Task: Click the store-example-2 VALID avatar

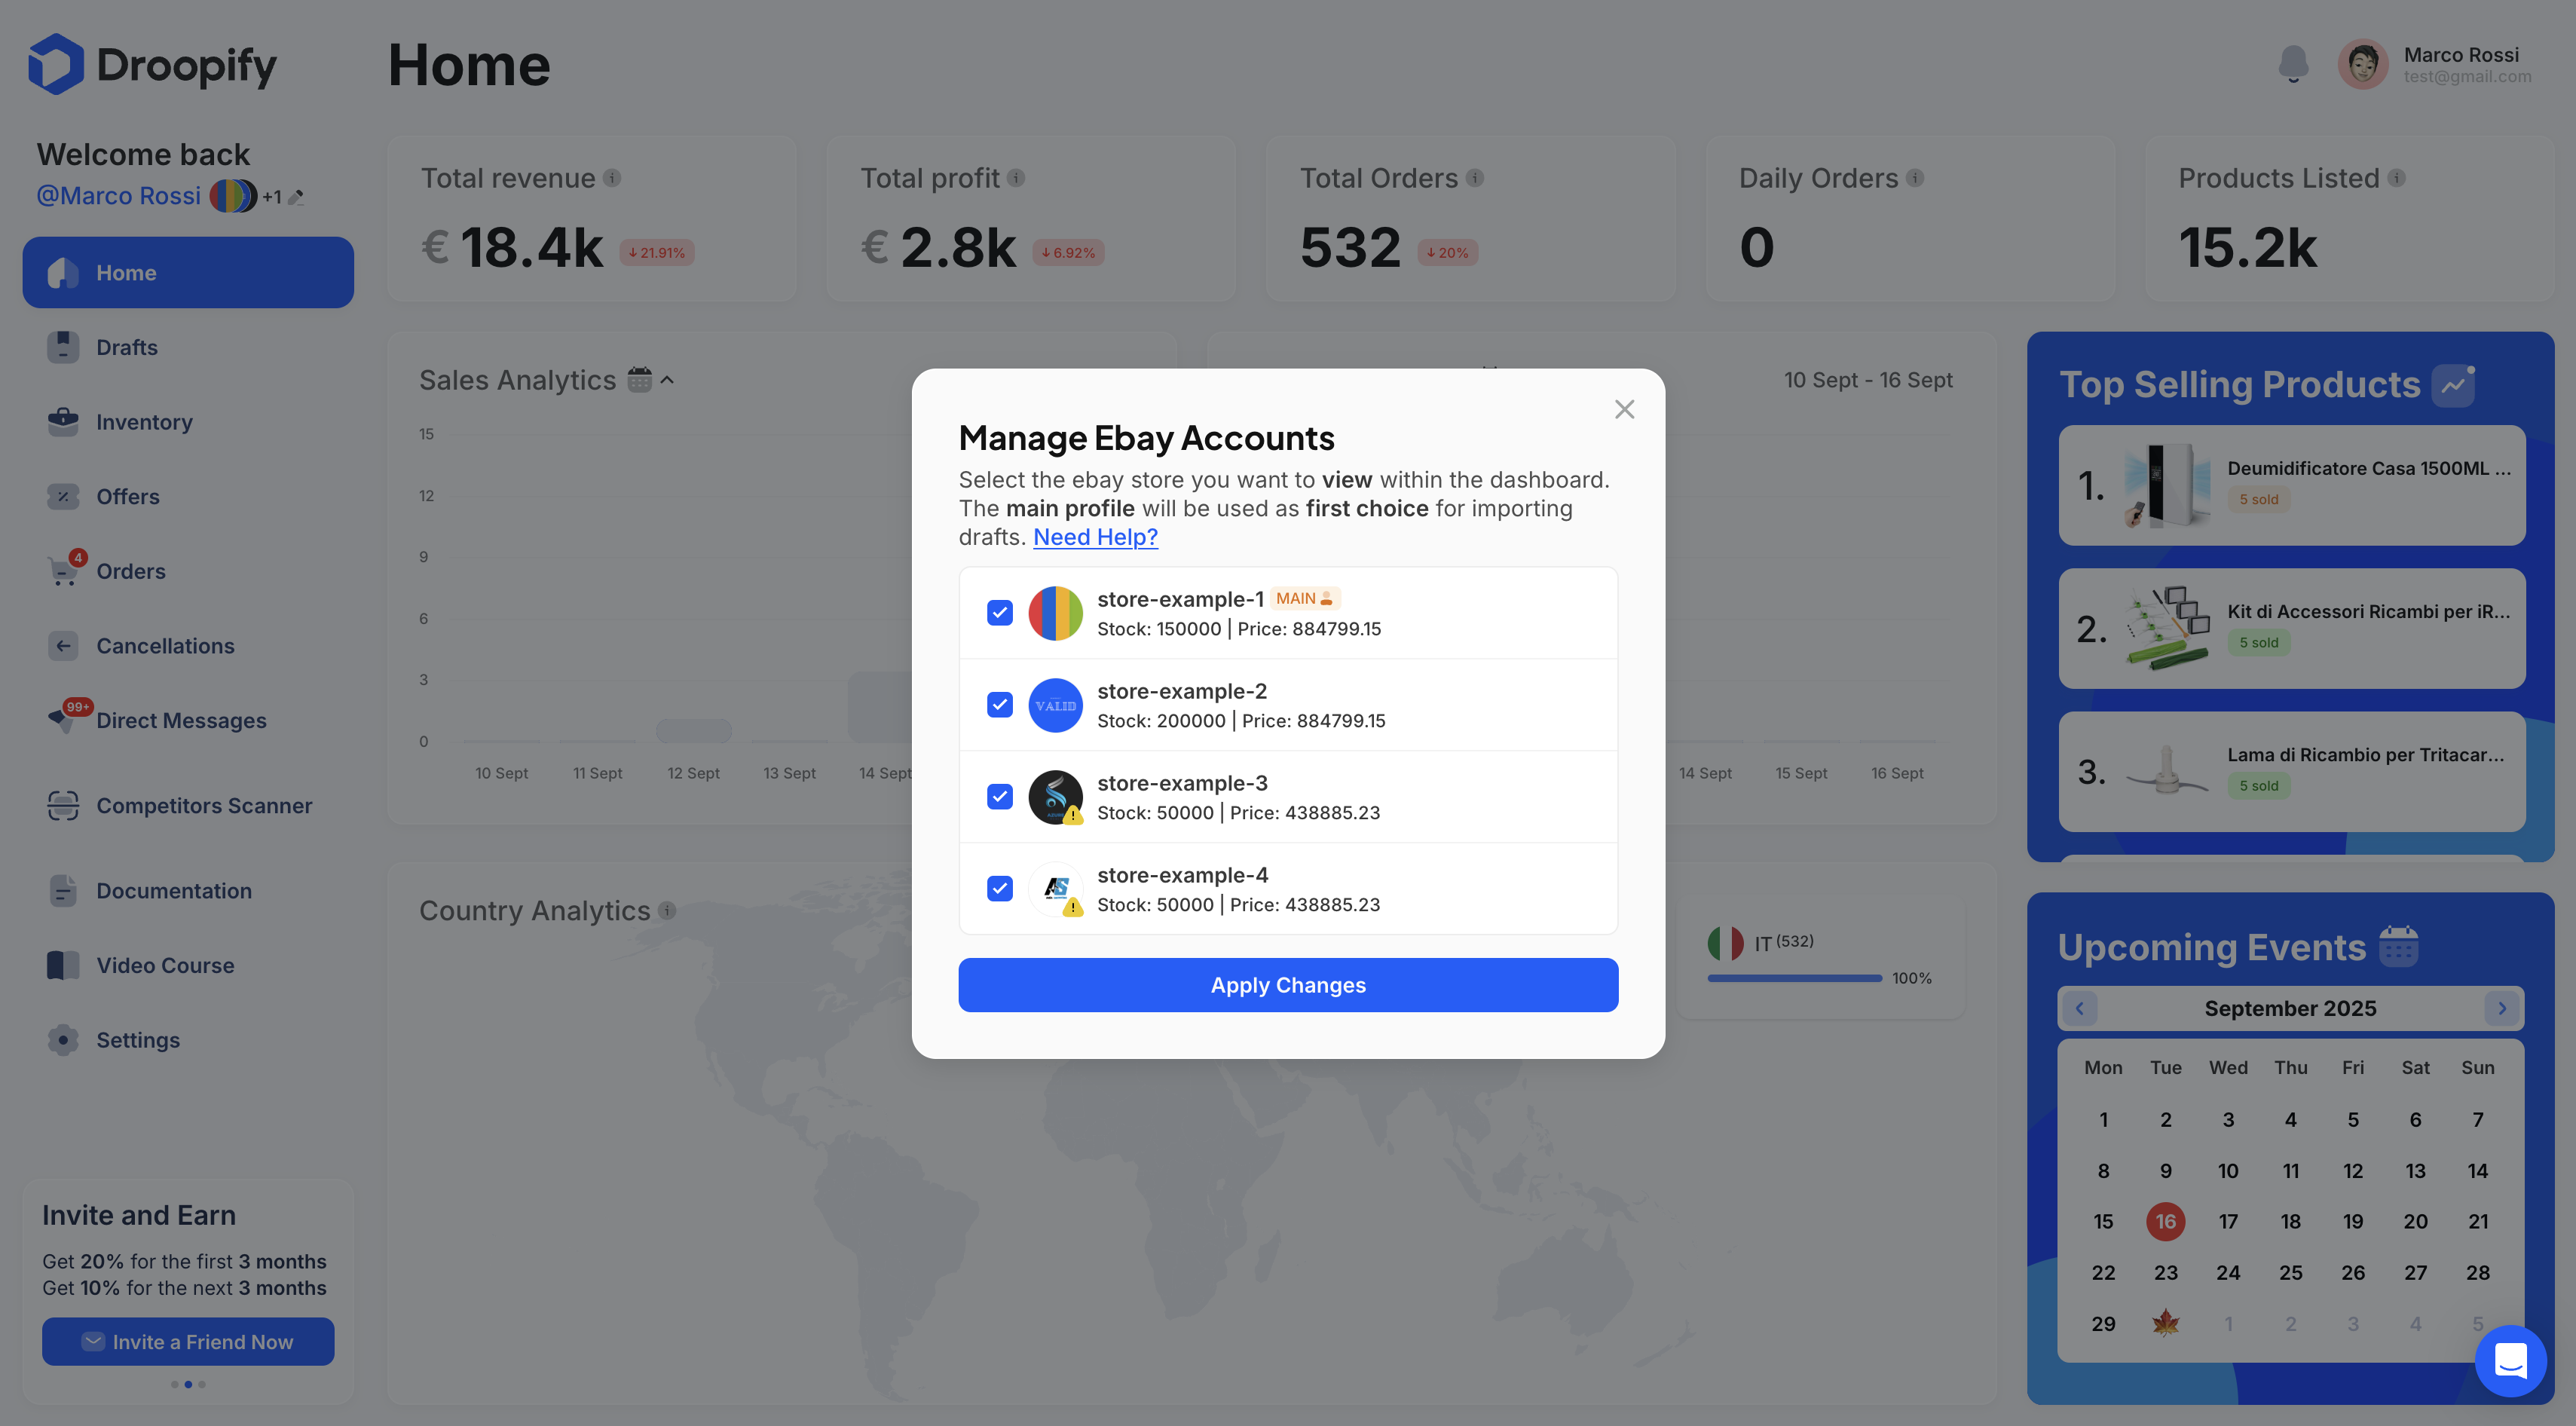Action: click(1055, 705)
